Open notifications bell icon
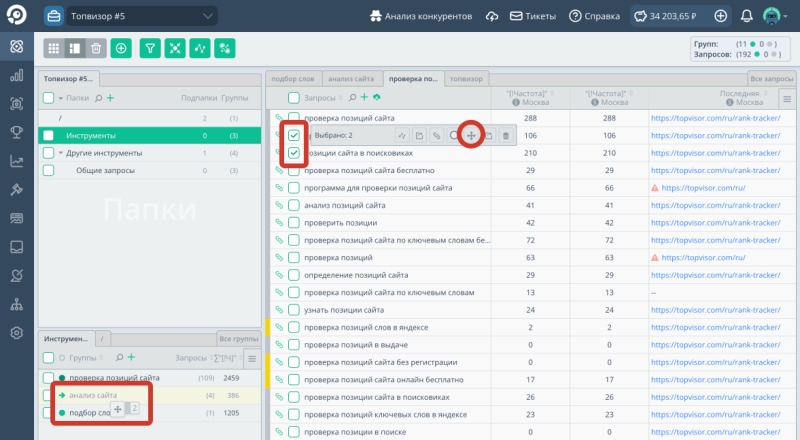Image resolution: width=800 pixels, height=440 pixels. (747, 16)
